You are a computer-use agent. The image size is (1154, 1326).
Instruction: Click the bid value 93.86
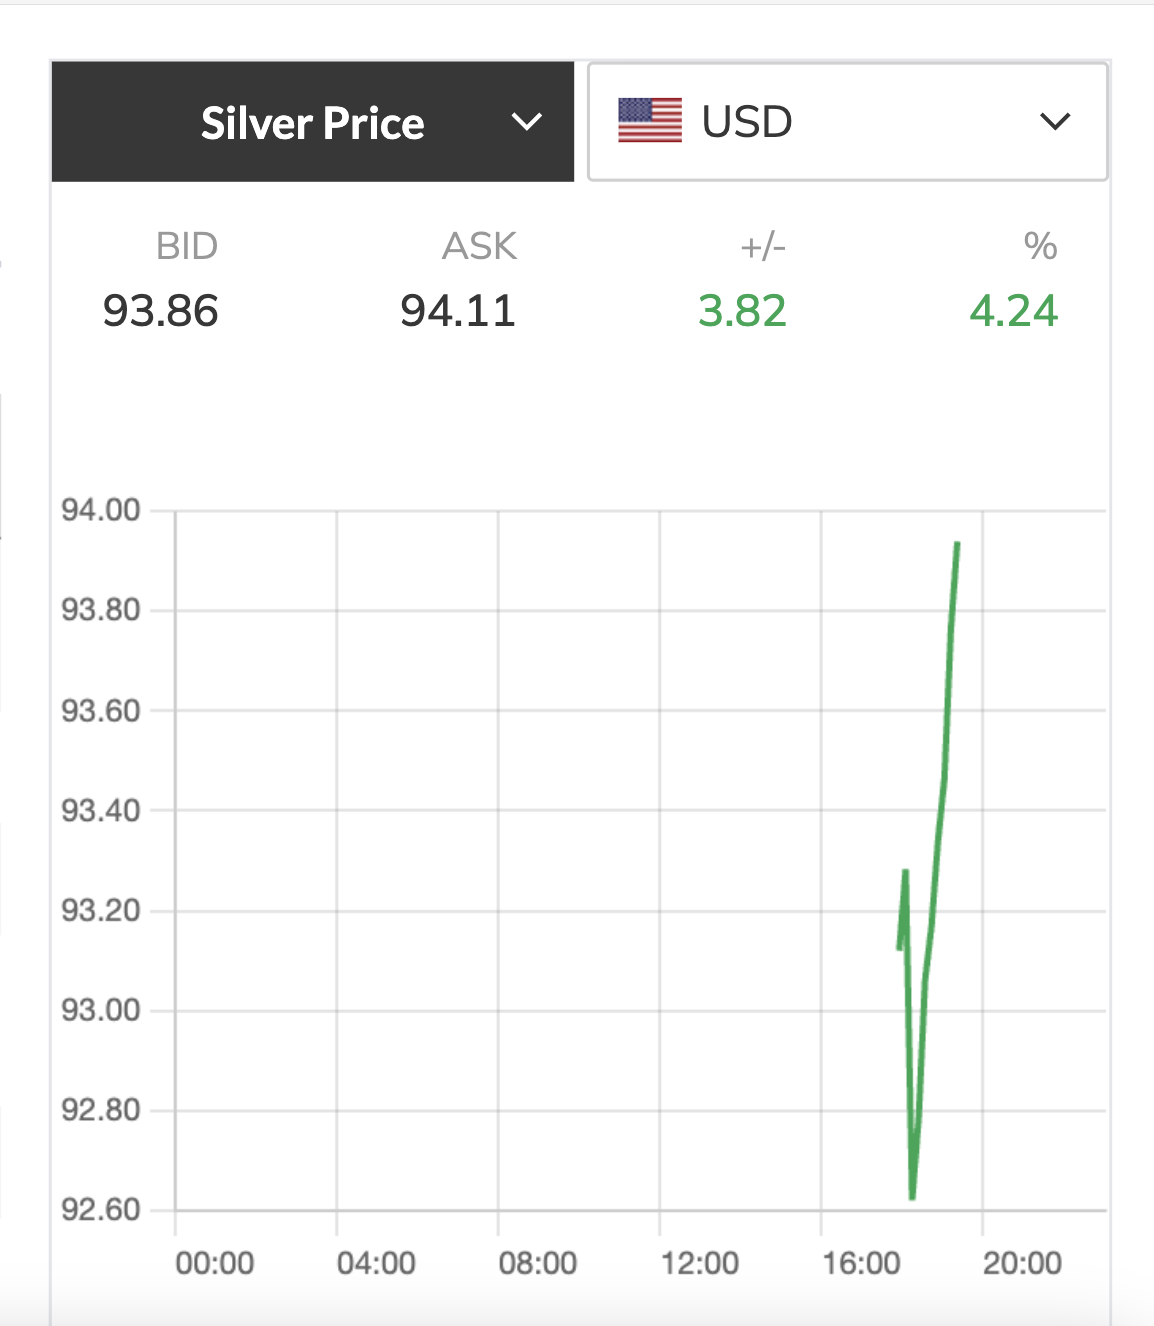[160, 311]
